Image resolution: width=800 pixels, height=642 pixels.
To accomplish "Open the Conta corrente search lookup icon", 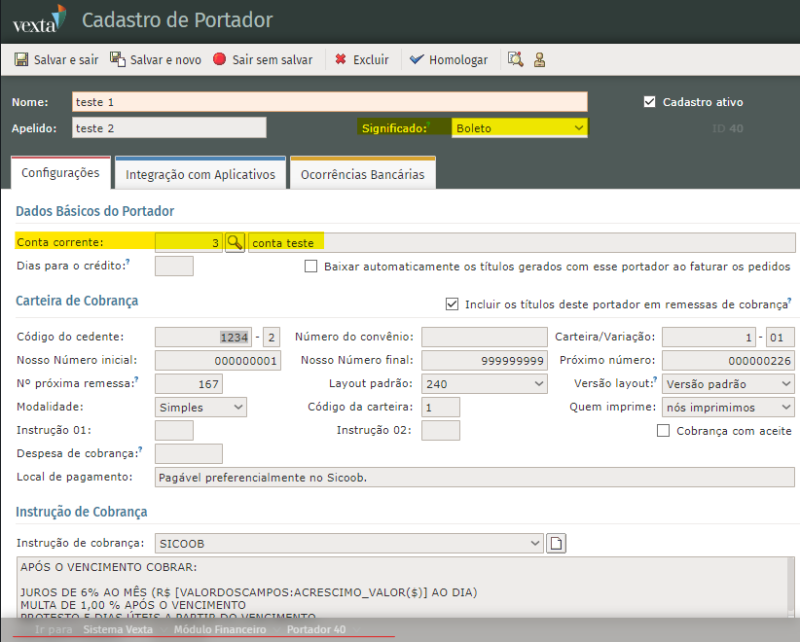I will [x=234, y=242].
